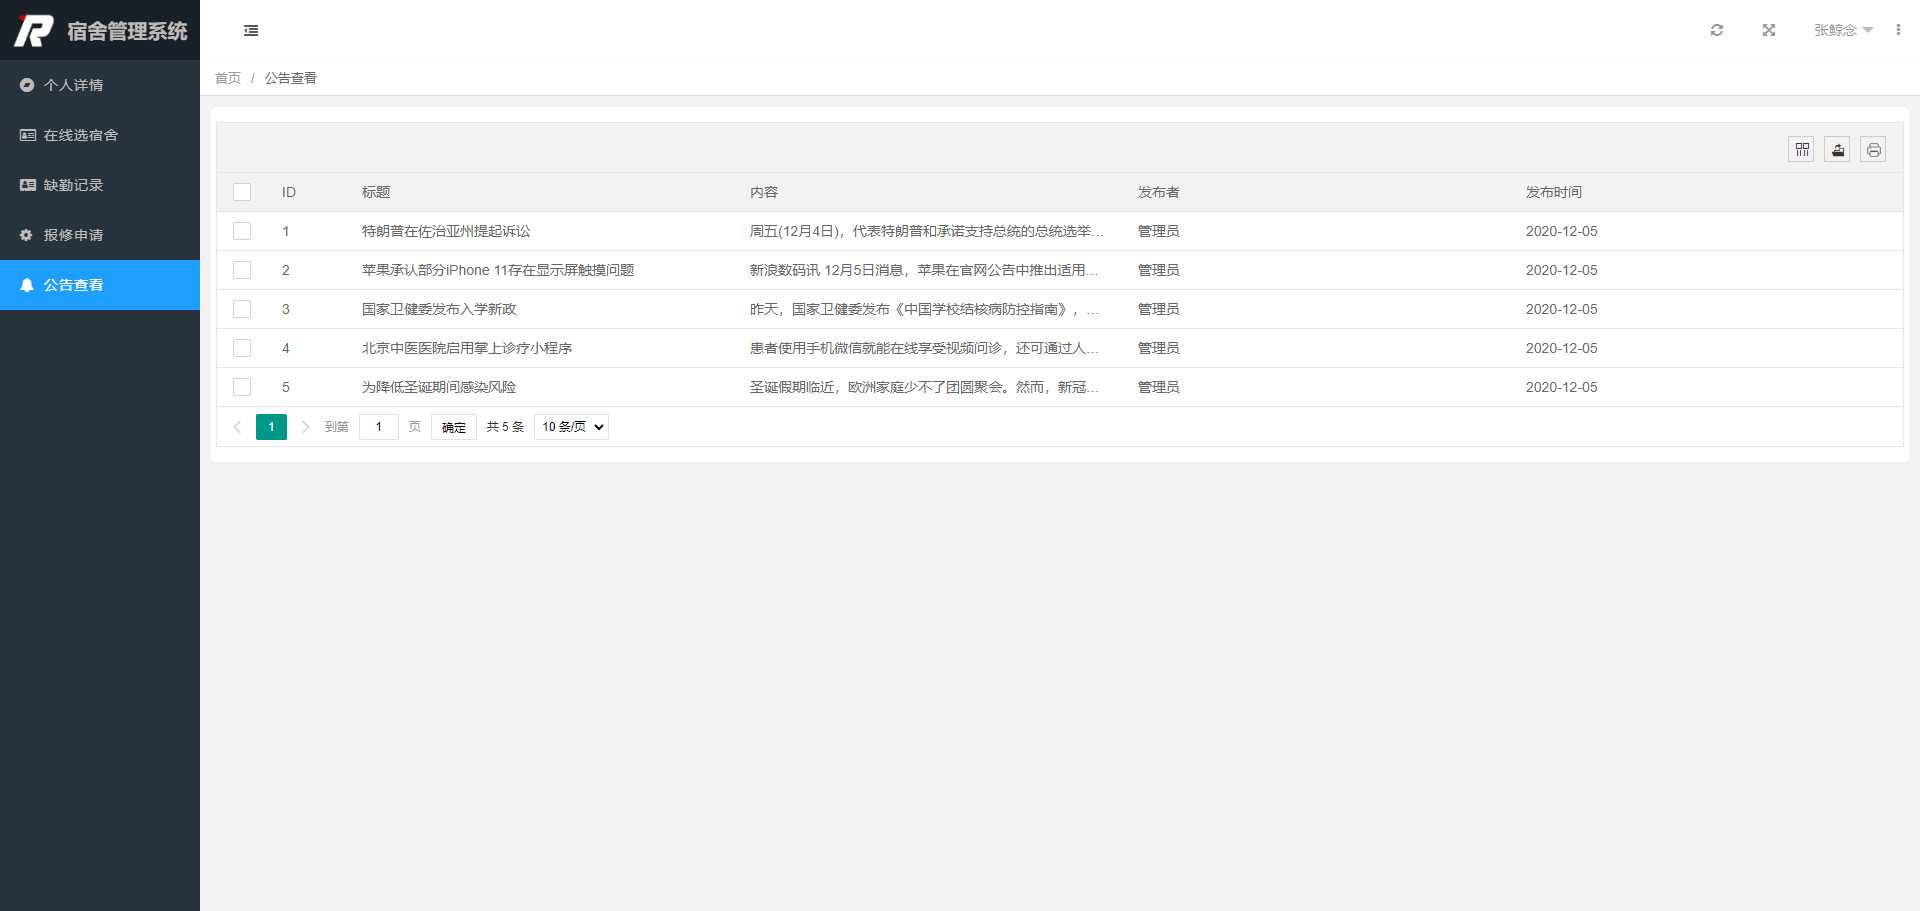1920x911 pixels.
Task: Open 报修申请 in the sidebar
Action: click(100, 235)
